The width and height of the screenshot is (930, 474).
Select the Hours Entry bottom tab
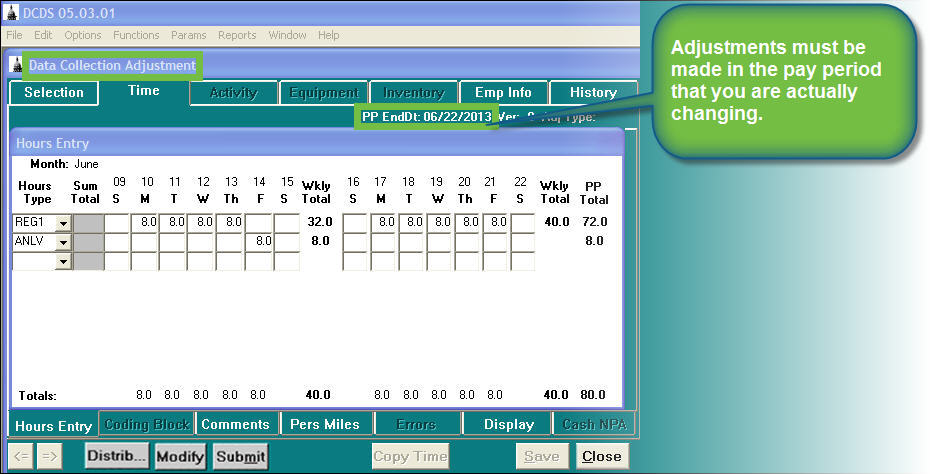[x=53, y=425]
